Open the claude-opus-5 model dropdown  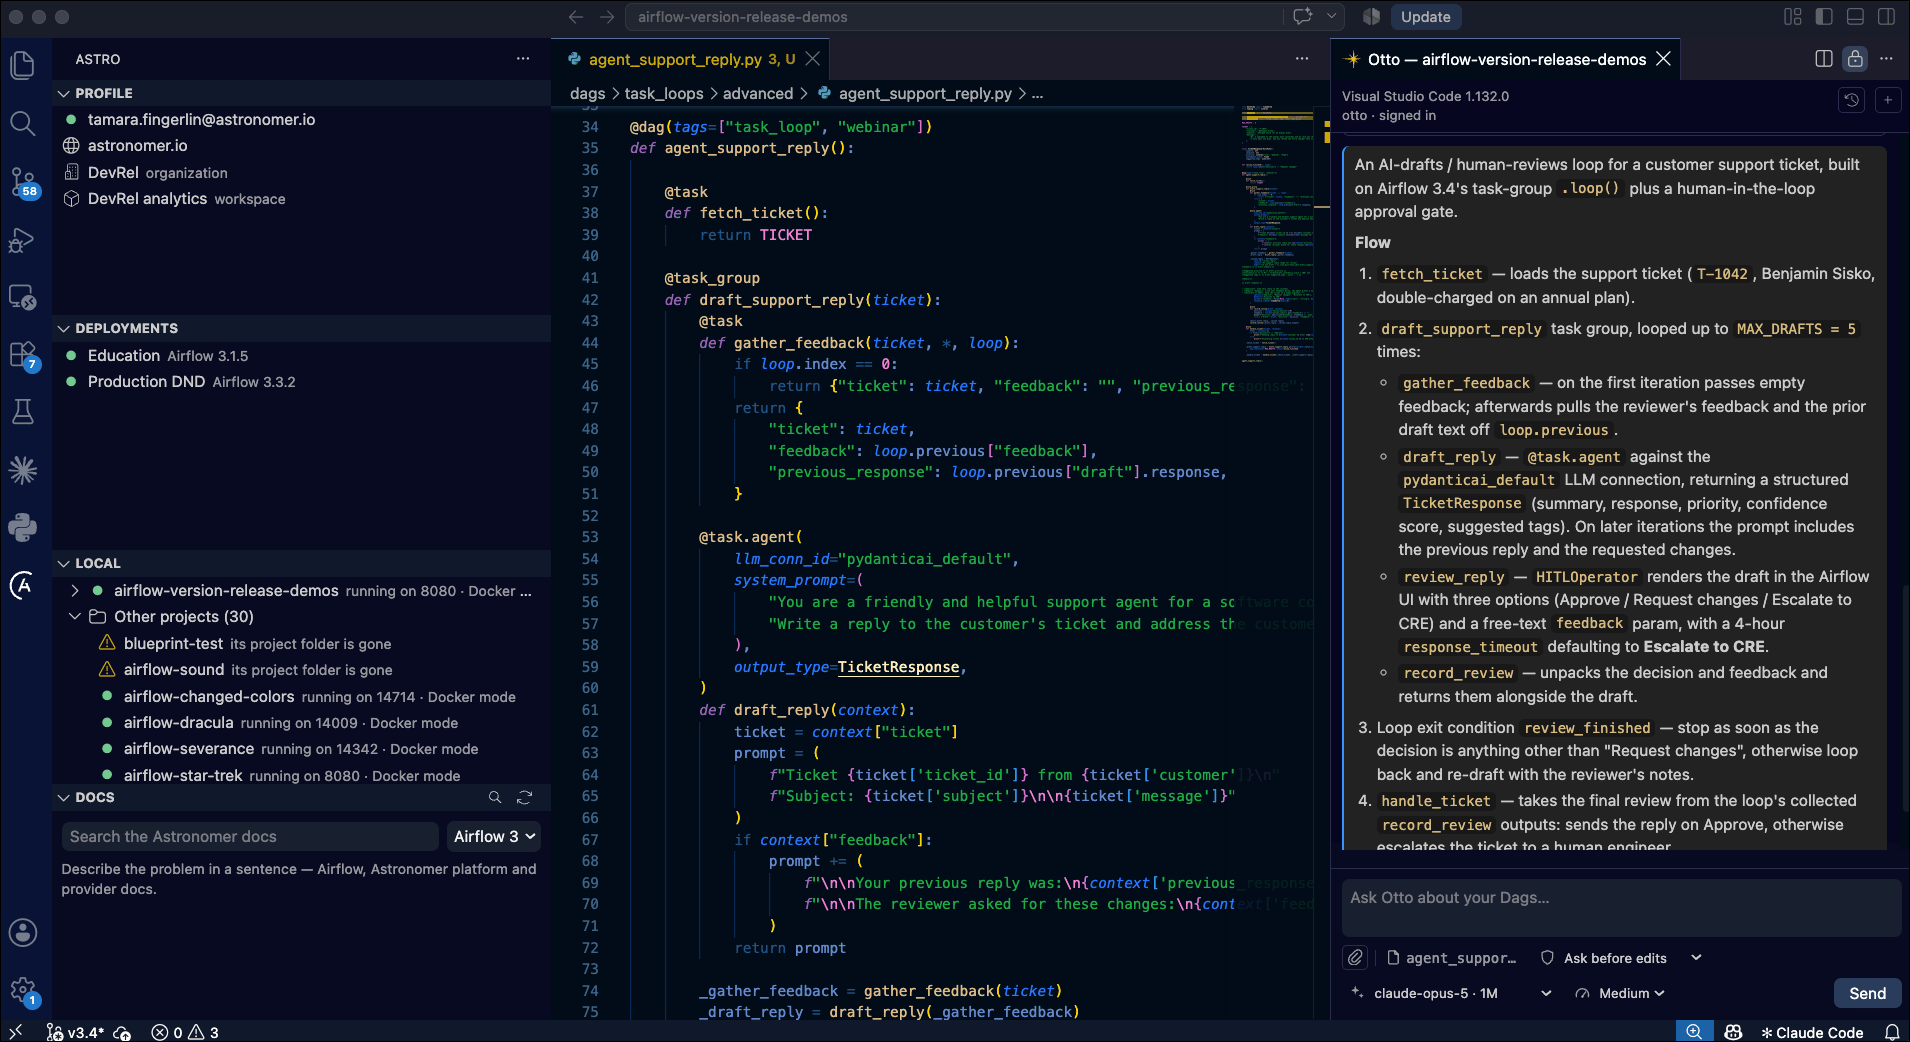pyautogui.click(x=1450, y=993)
